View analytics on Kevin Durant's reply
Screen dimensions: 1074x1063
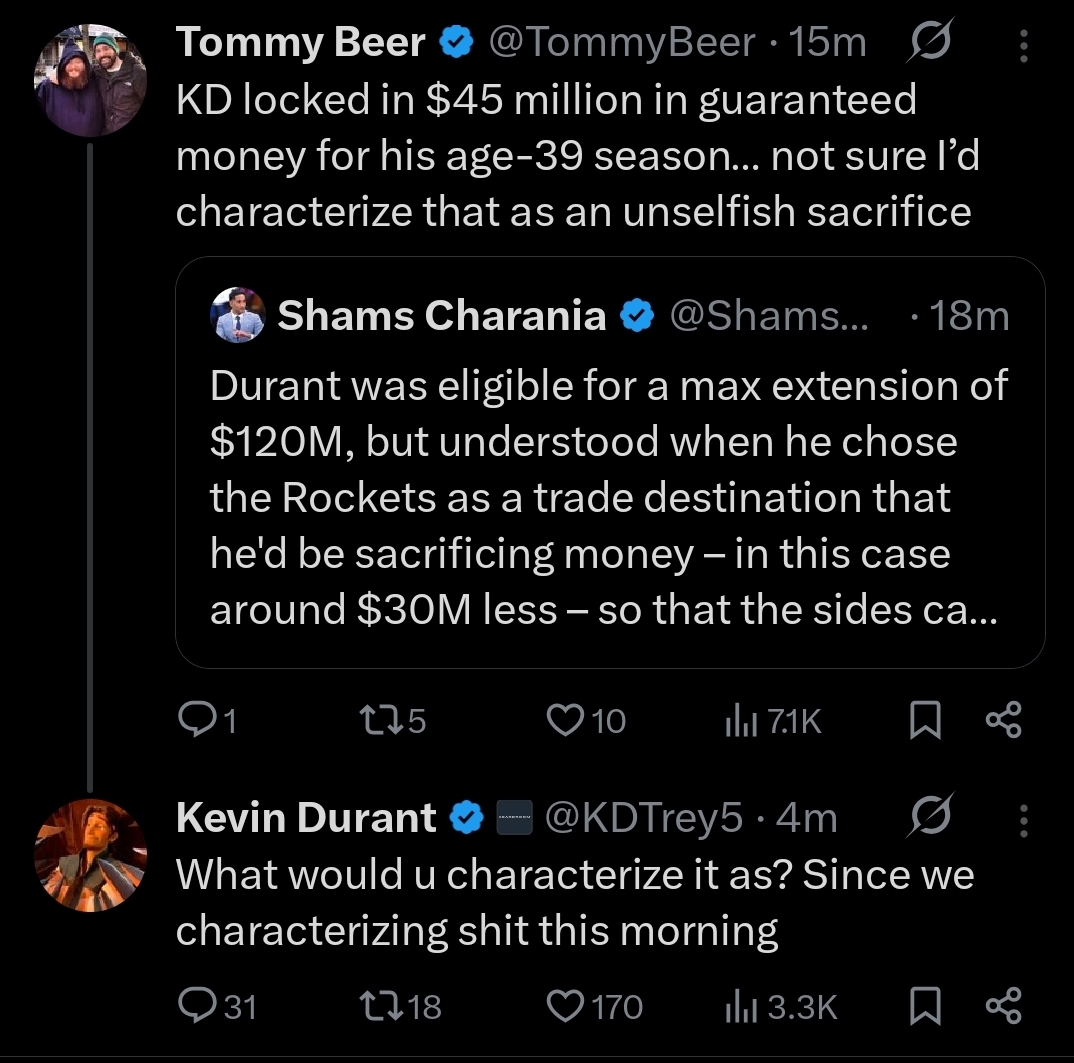click(735, 1005)
